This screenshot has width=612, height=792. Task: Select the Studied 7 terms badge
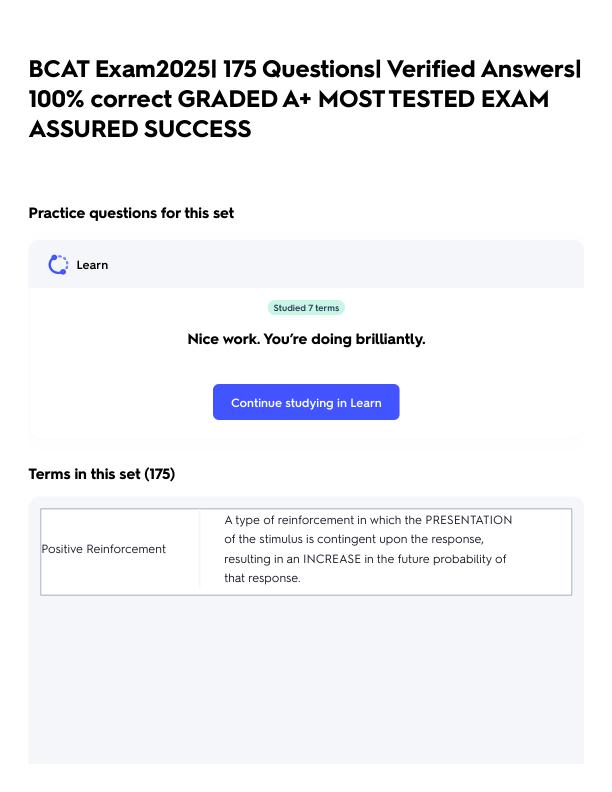coord(306,308)
